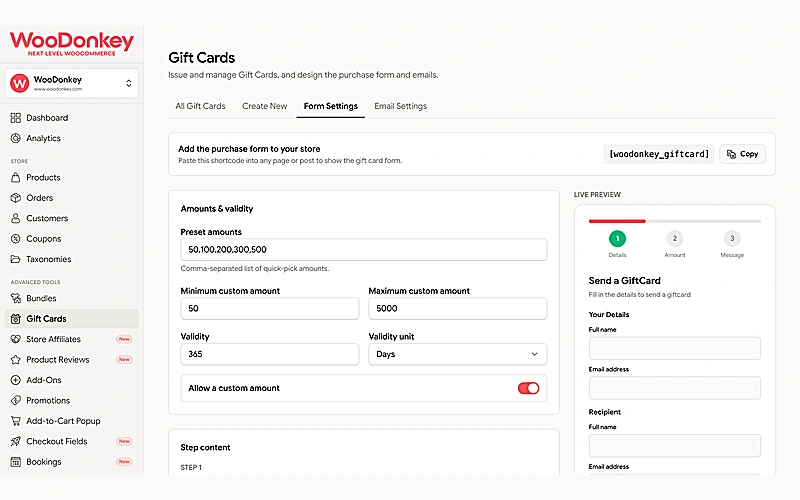Open Orders in the sidebar
The width and height of the screenshot is (800, 500).
coord(71,198)
